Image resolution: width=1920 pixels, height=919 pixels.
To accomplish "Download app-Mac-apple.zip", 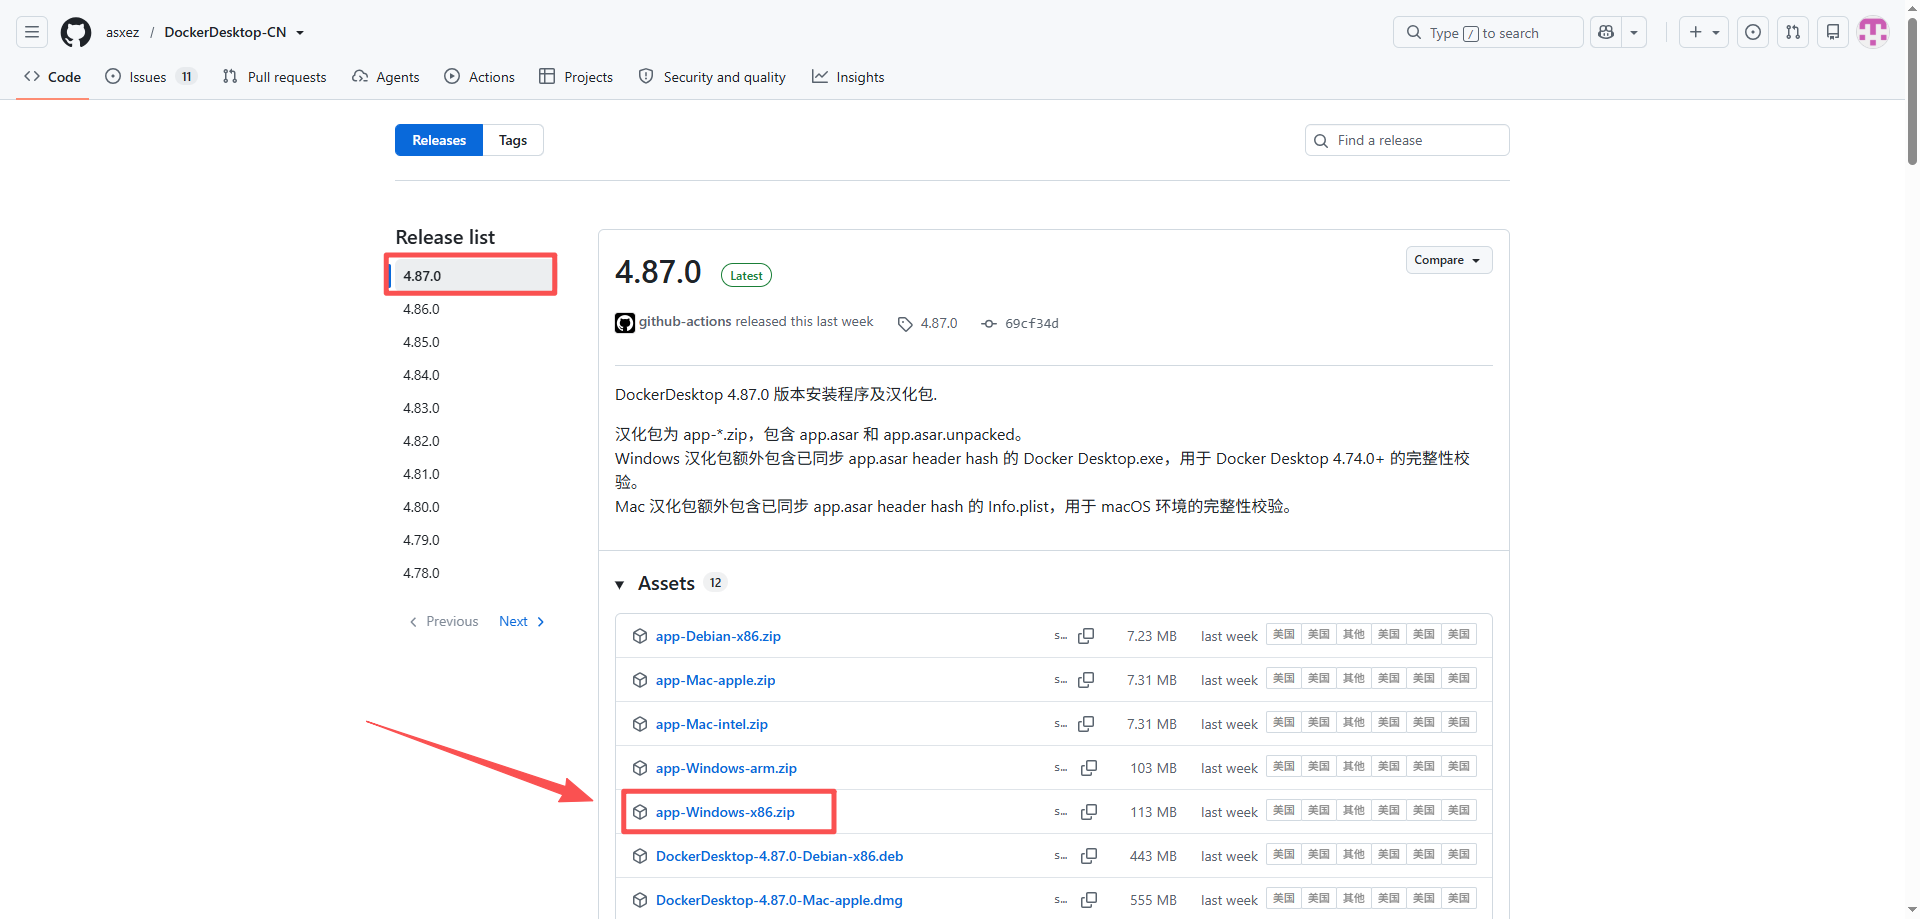I will click(715, 680).
